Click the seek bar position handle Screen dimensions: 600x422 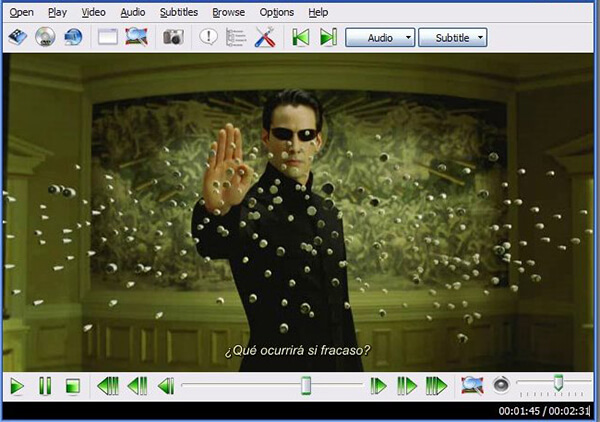pos(306,385)
